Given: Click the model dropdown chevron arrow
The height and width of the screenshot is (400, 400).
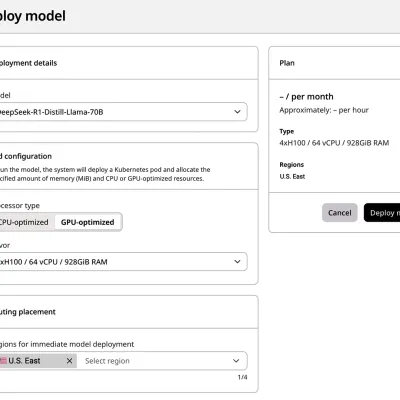Looking at the screenshot, I should click(237, 112).
